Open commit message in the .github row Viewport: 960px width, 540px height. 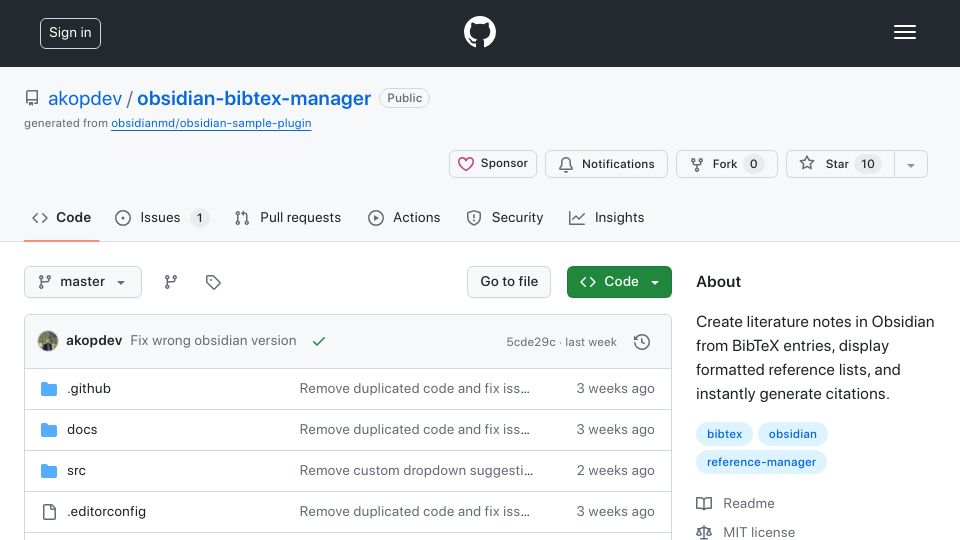414,389
